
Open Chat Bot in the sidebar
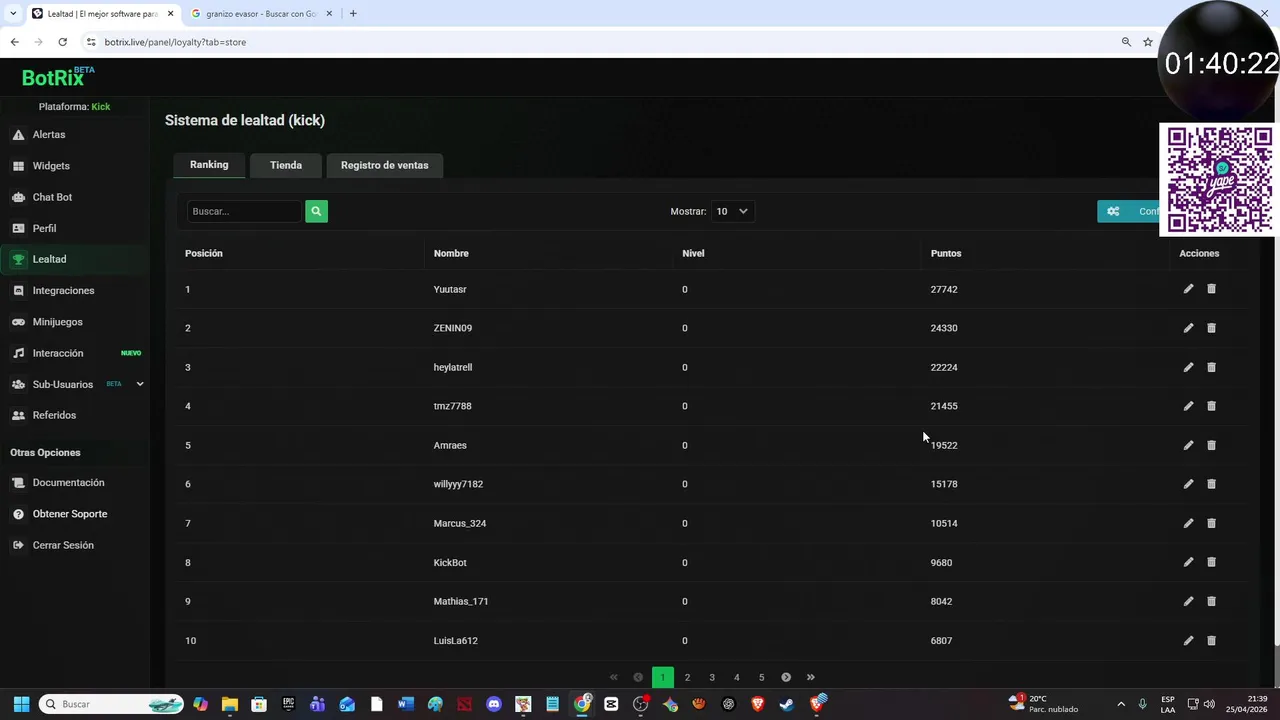tap(52, 197)
